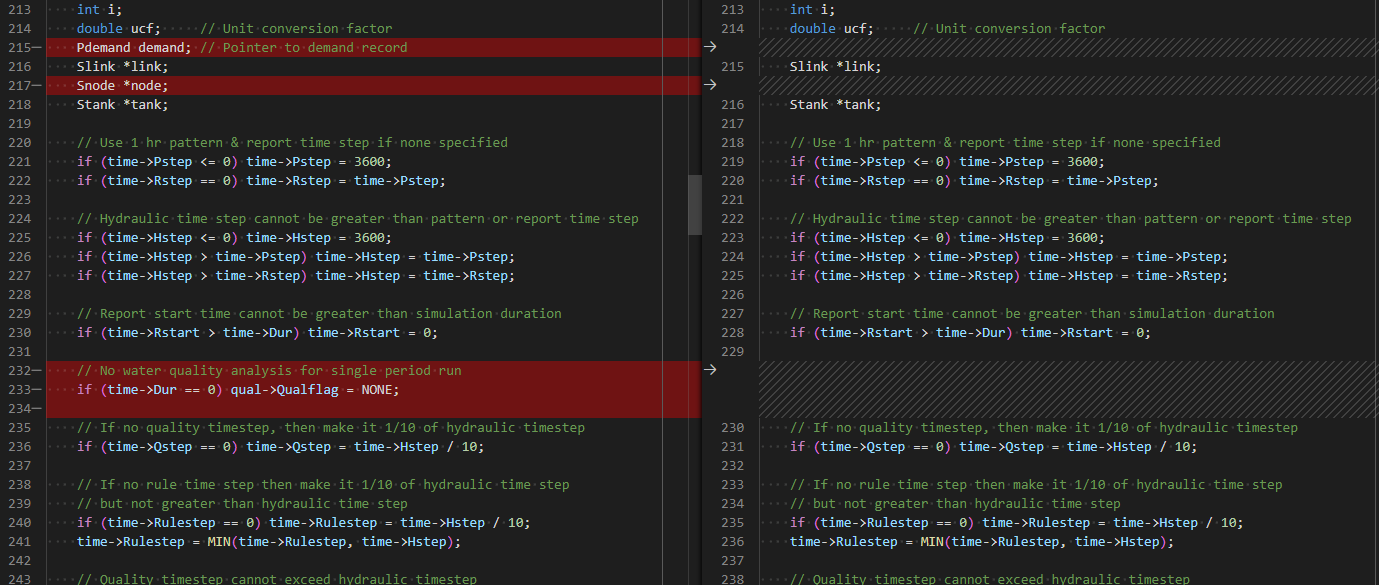Click the left pane vertical scrollbar thumb
Screen dimensions: 1379x585
[x=695, y=205]
